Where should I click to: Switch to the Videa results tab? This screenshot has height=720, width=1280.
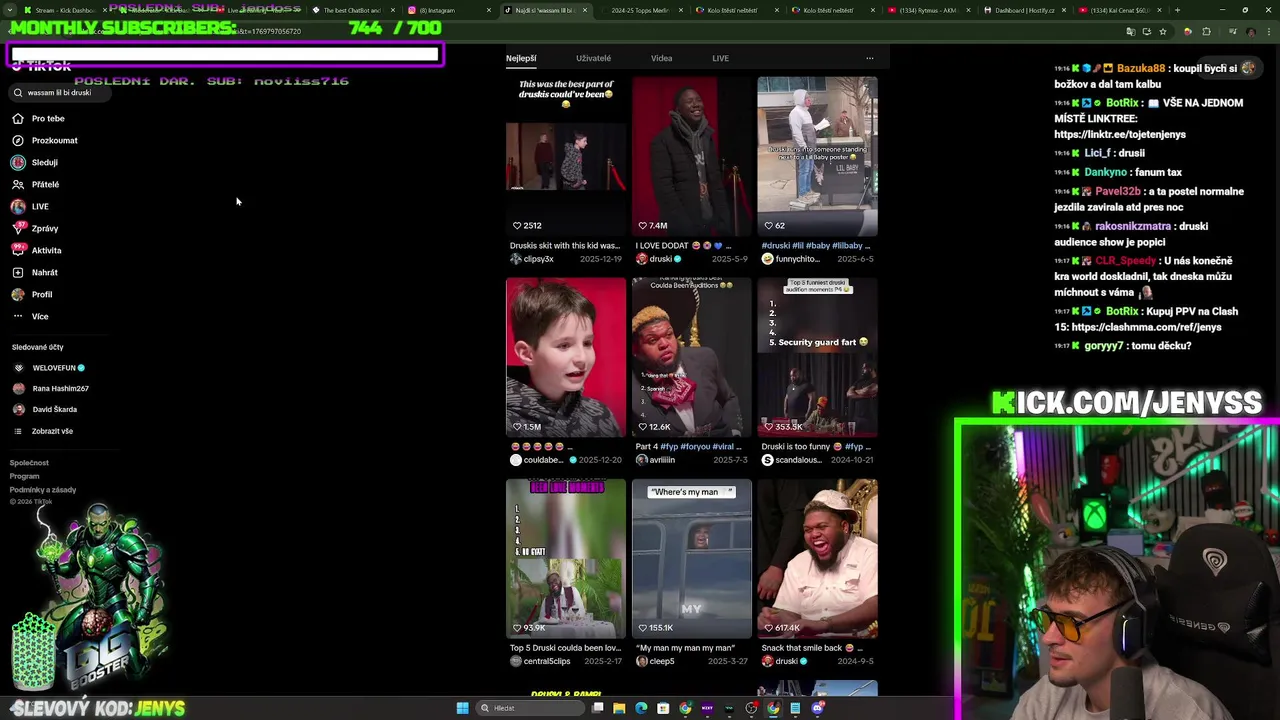[x=661, y=58]
